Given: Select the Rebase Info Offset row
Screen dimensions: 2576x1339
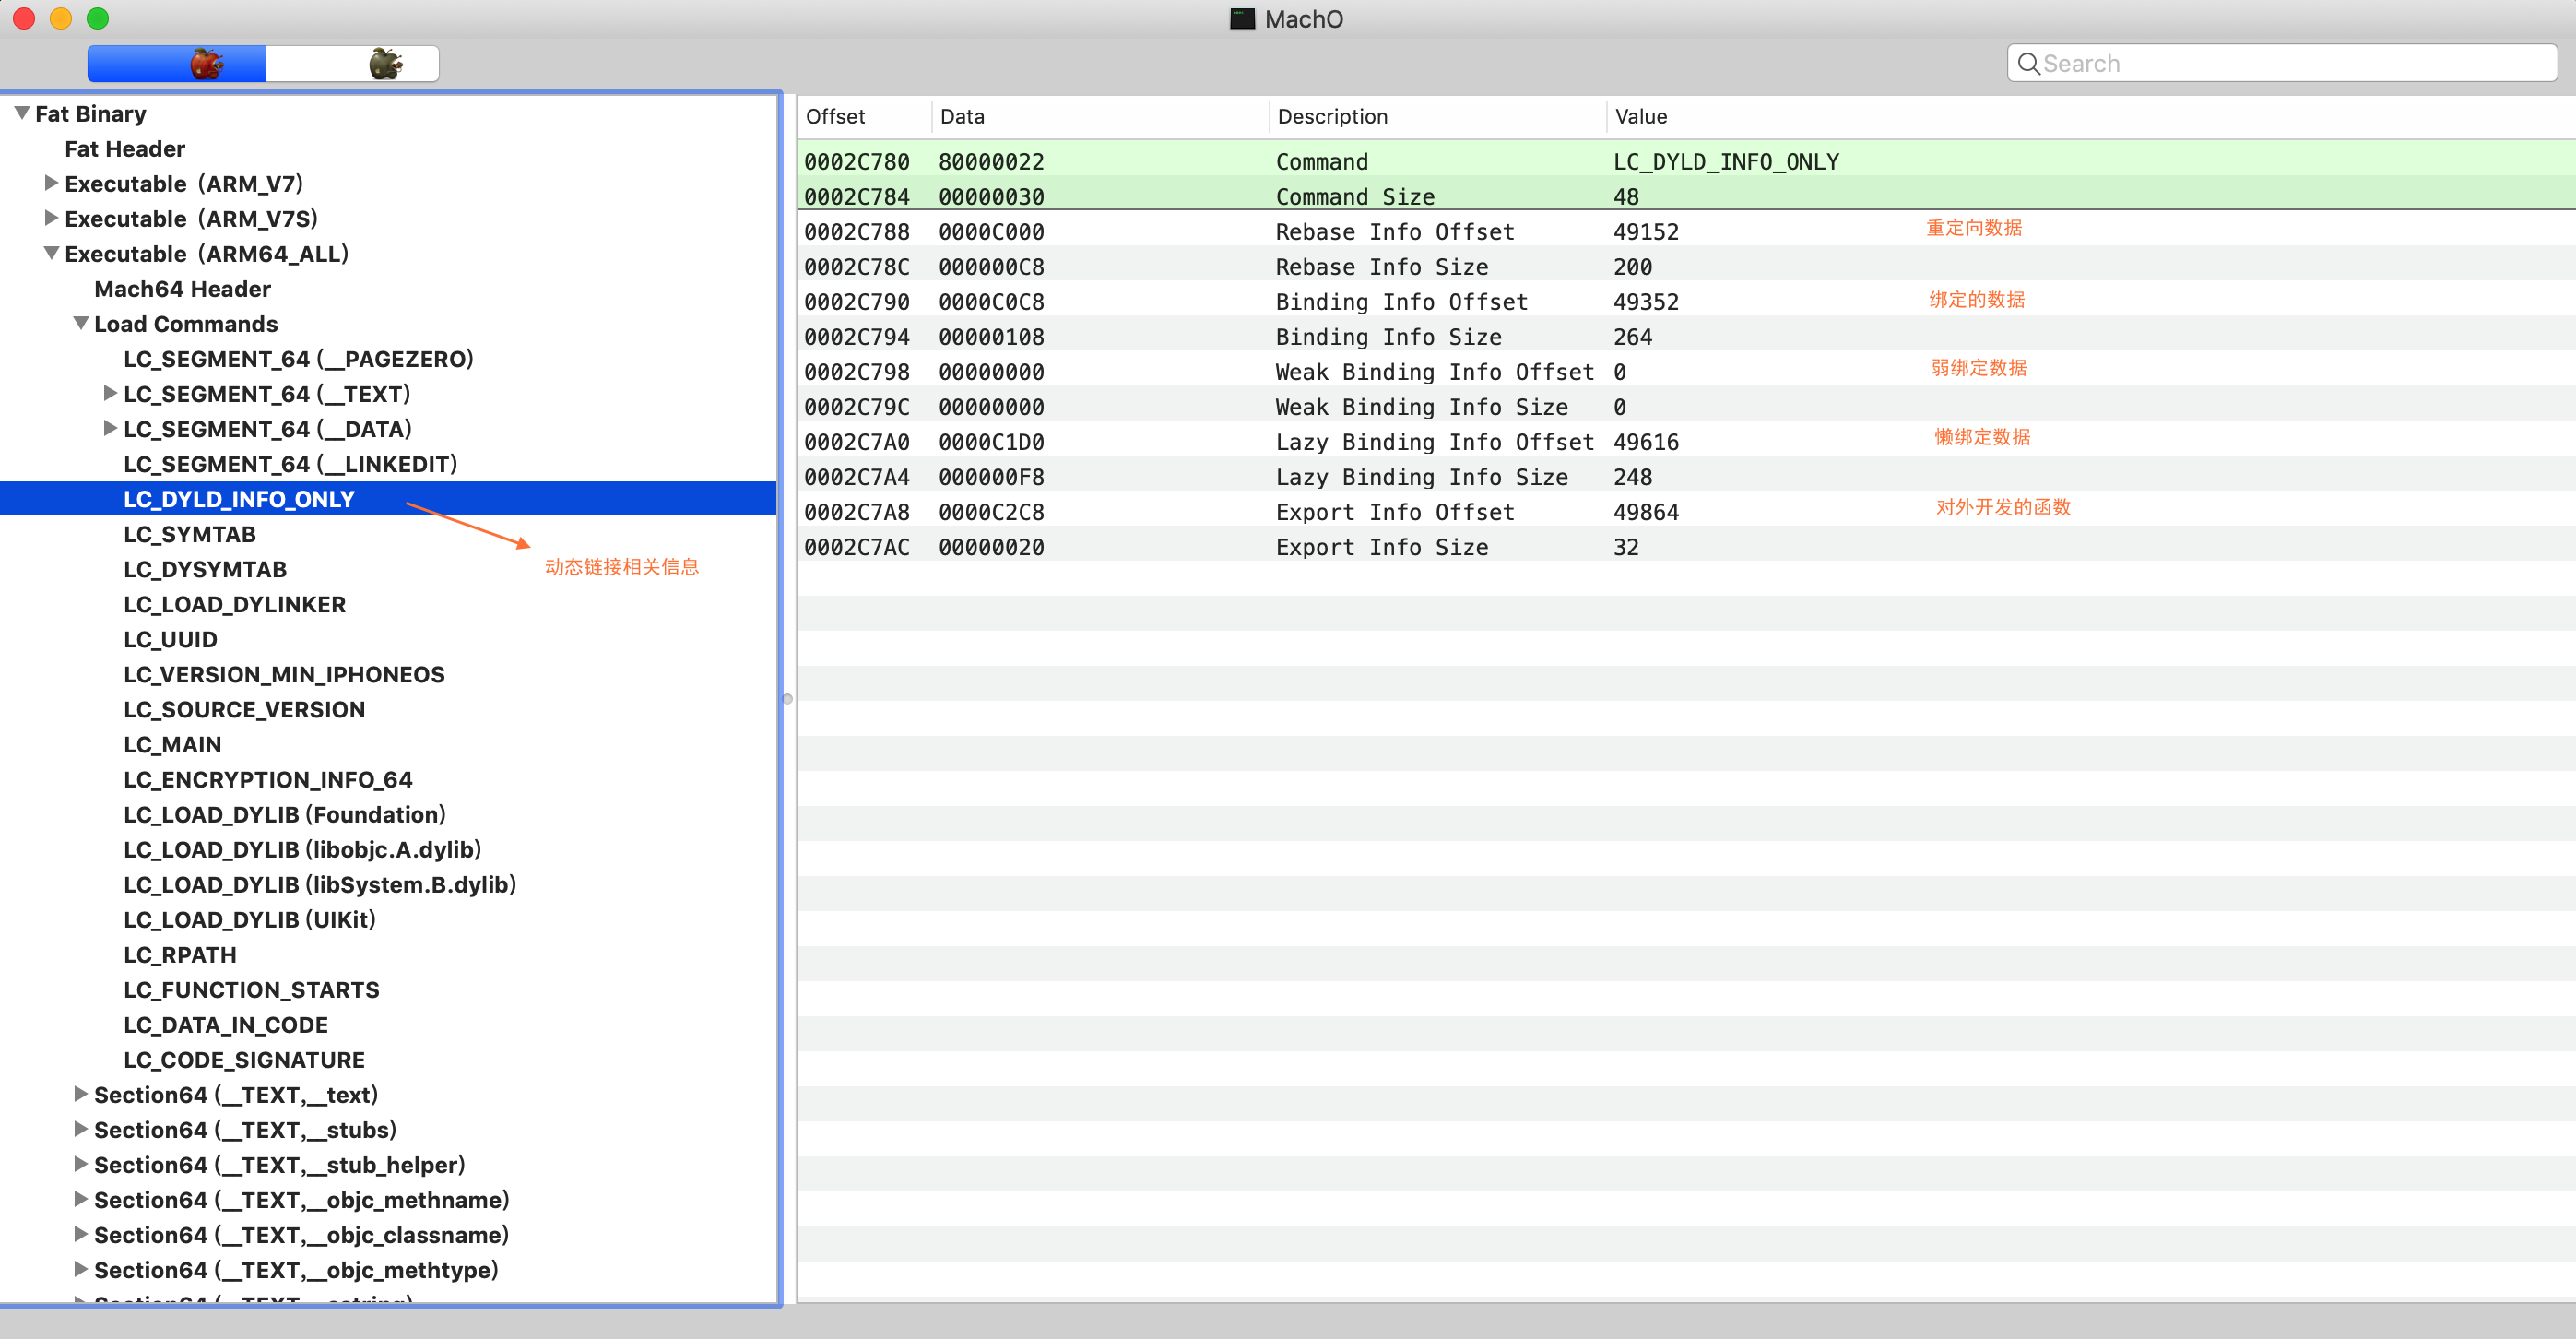Looking at the screenshot, I should (1393, 232).
